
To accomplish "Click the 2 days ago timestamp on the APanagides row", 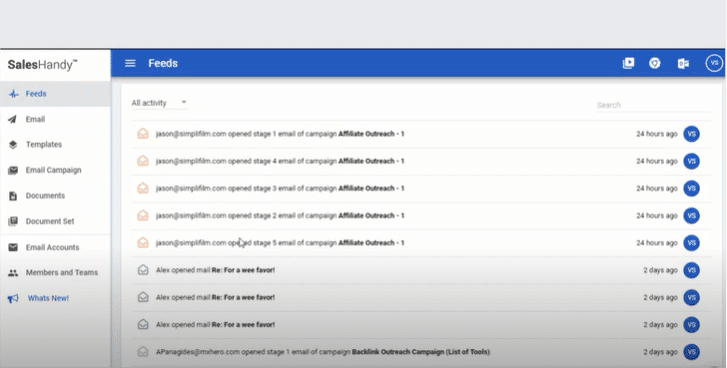I will point(660,352).
